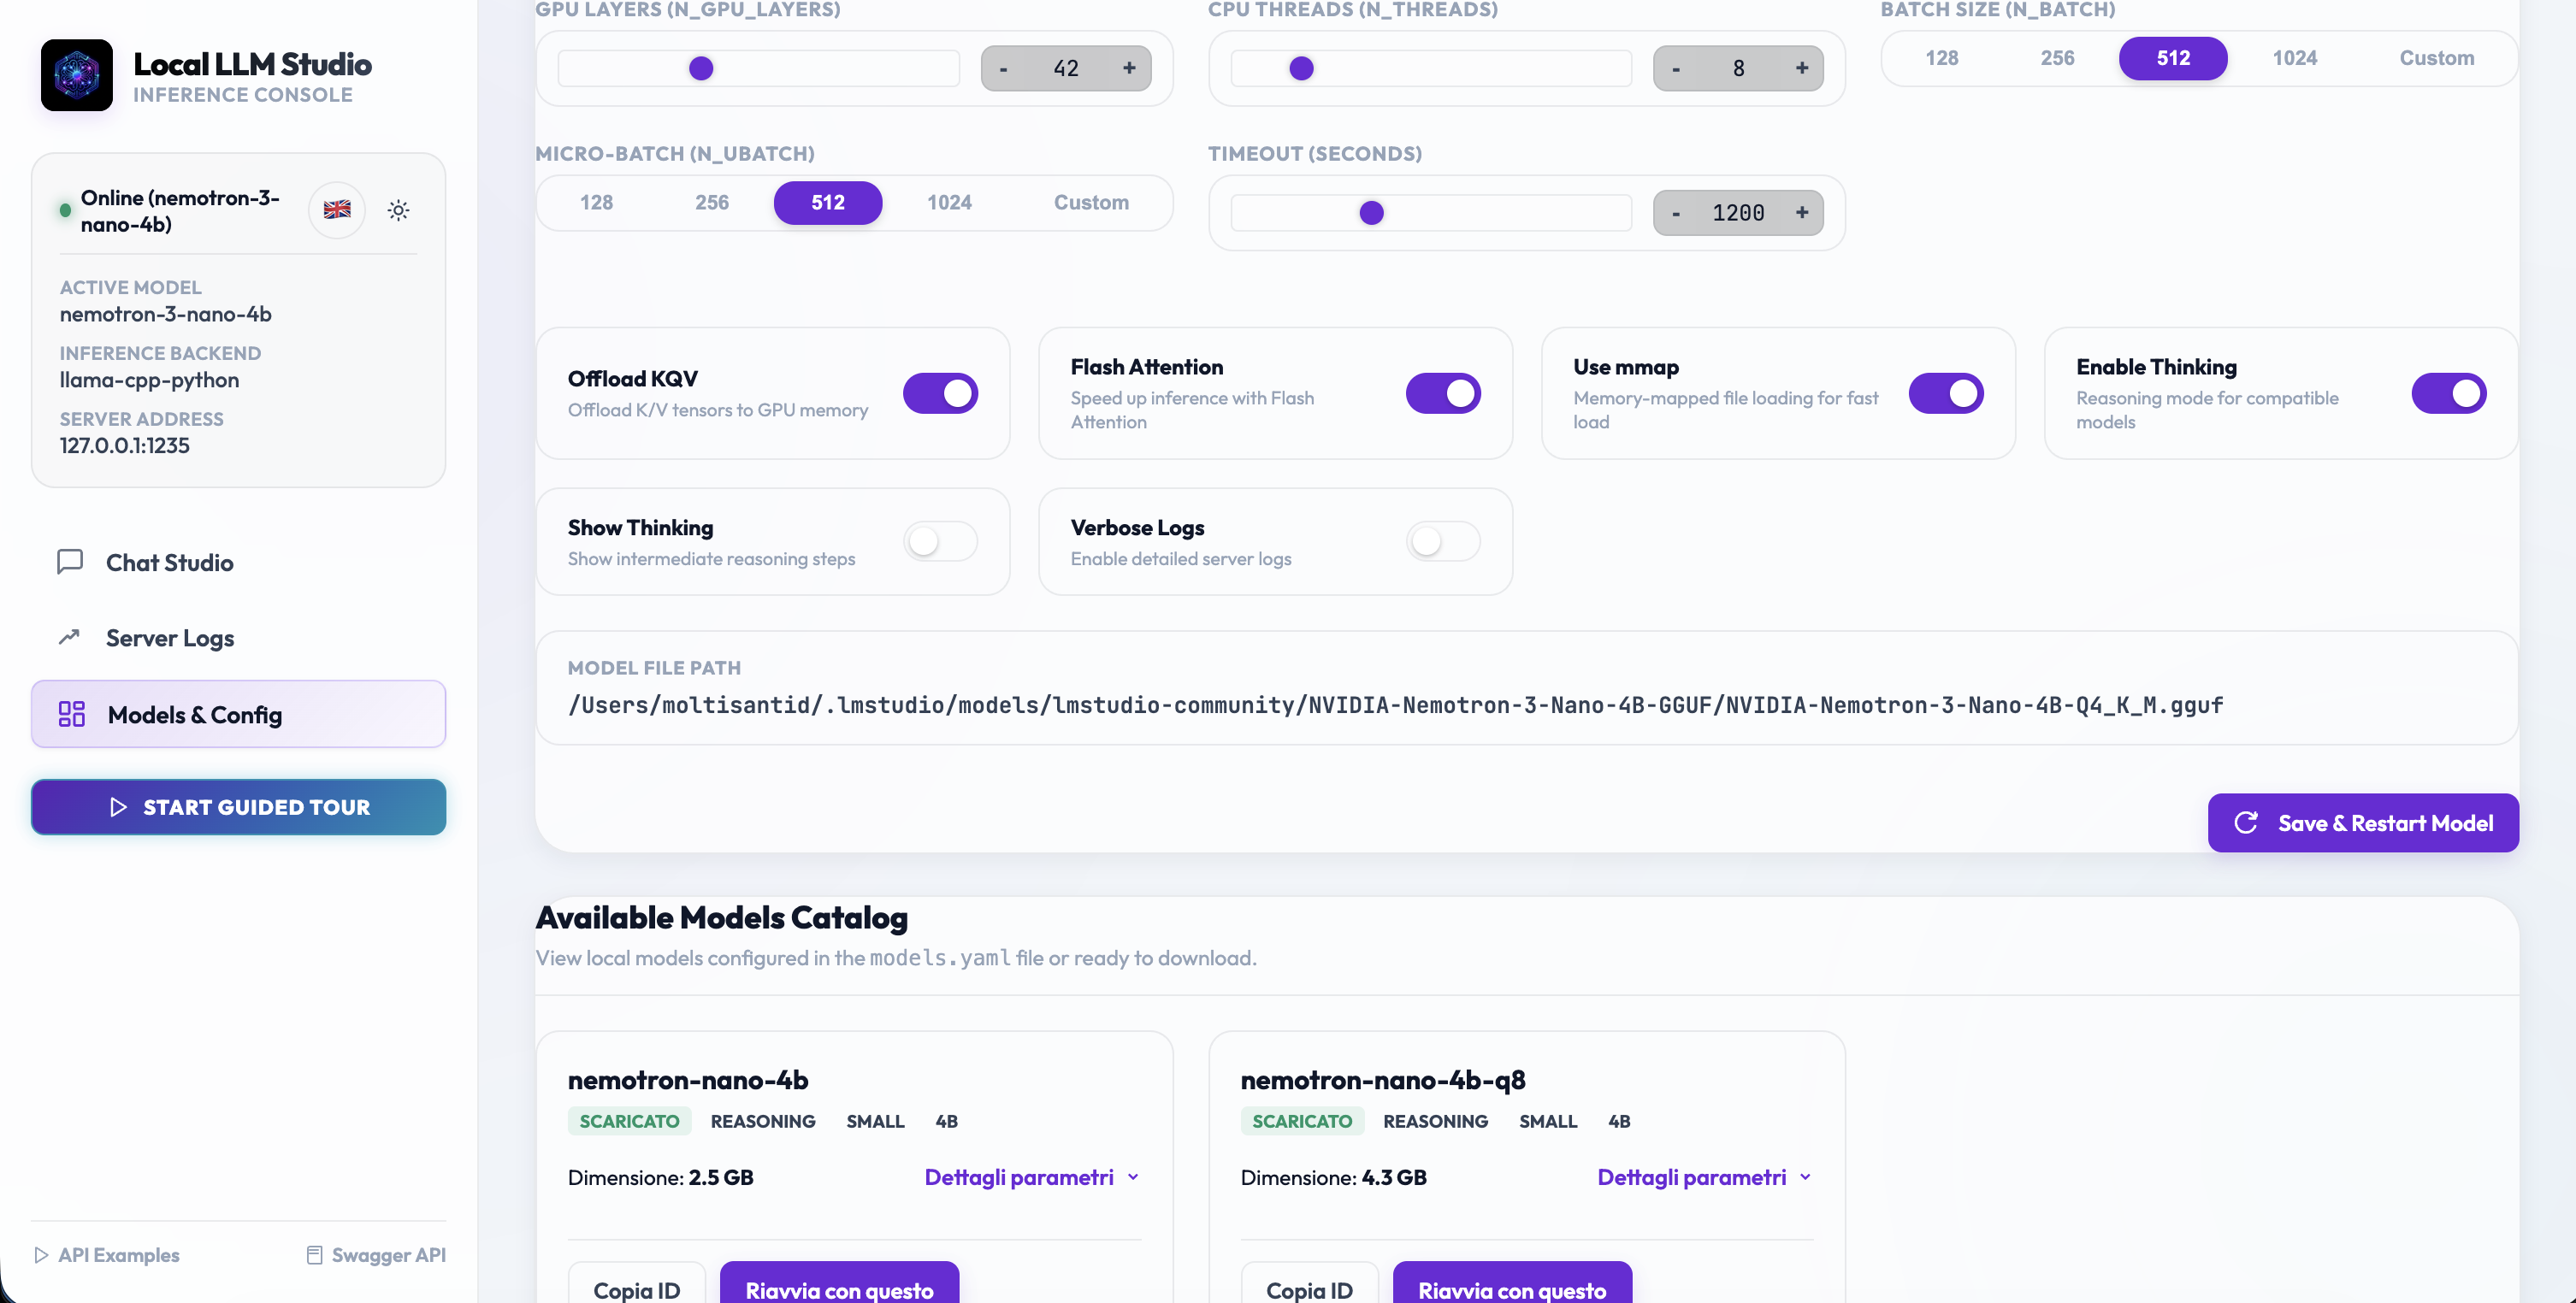2576x1303 pixels.
Task: Click the Models & Config grid icon
Action: (x=72, y=714)
